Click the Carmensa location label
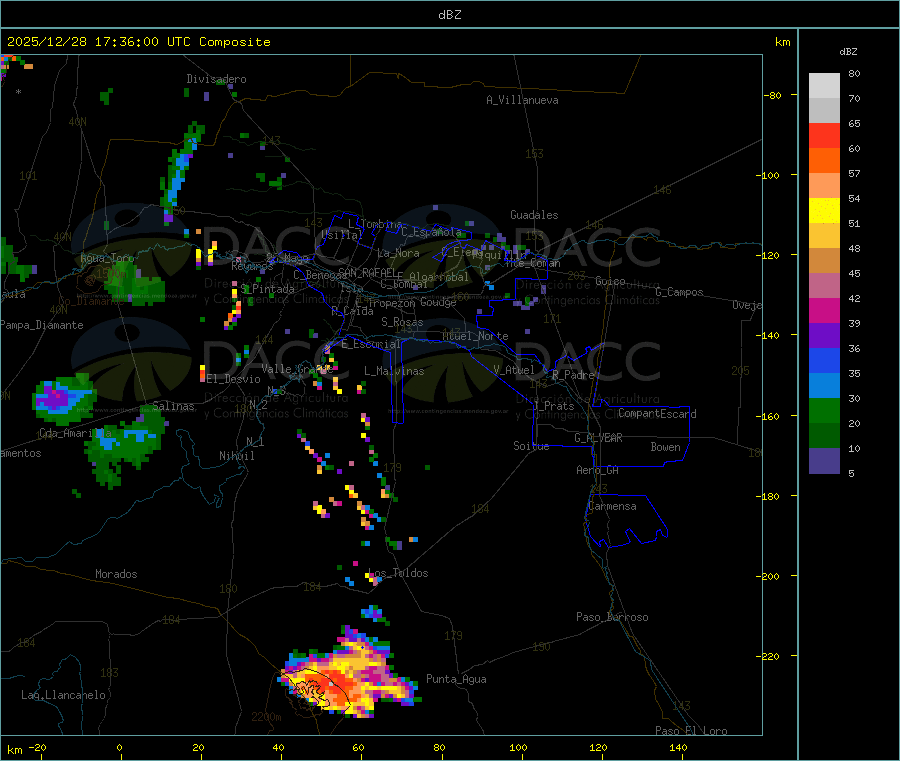 pos(612,506)
